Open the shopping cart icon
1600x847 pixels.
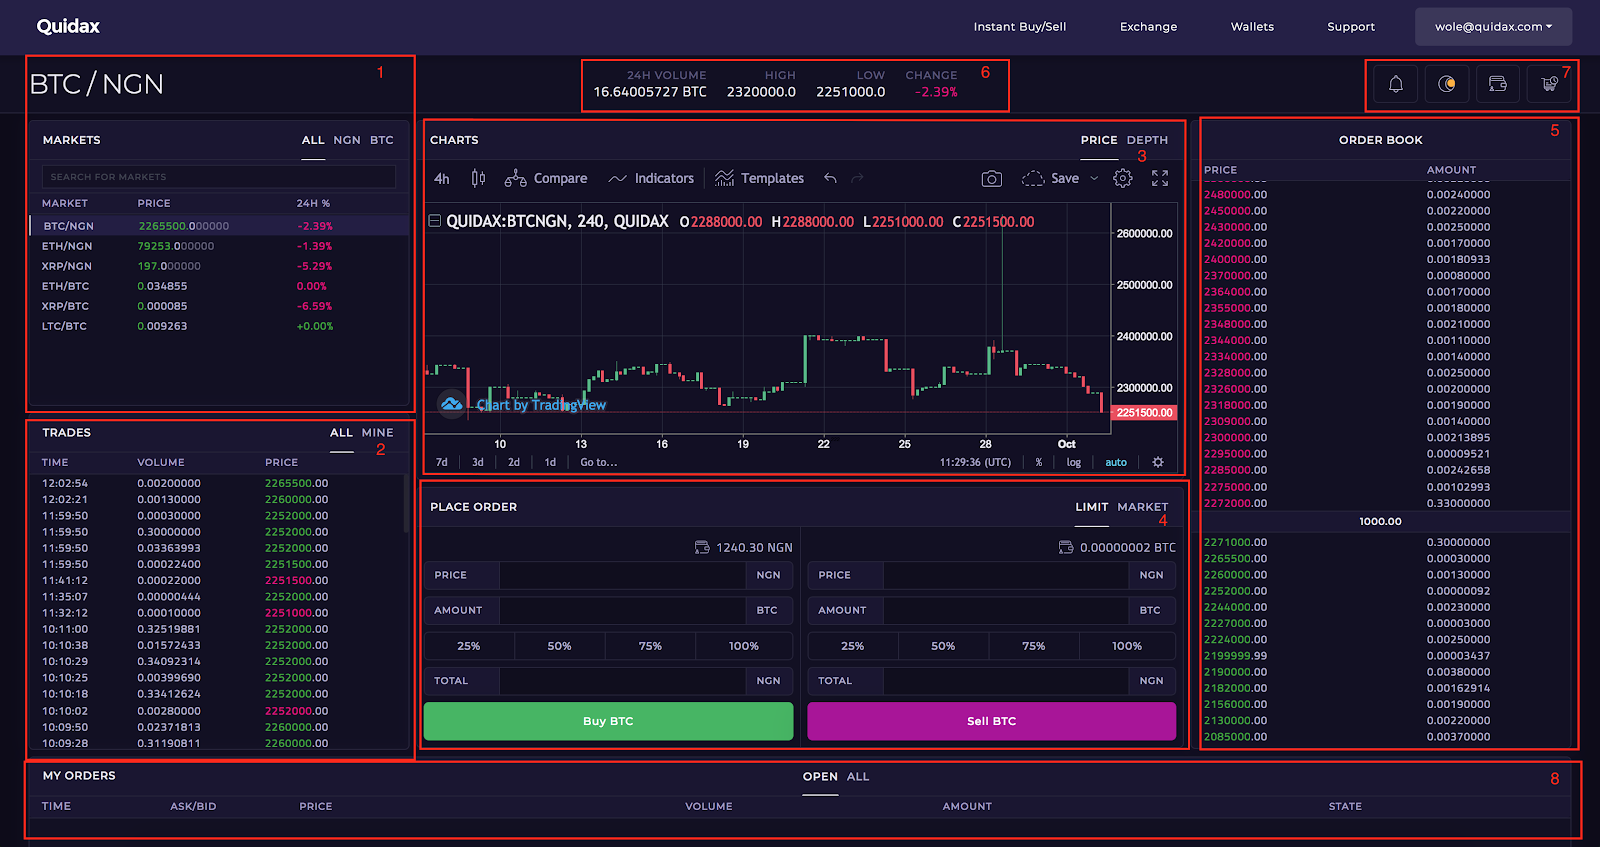[x=1549, y=84]
